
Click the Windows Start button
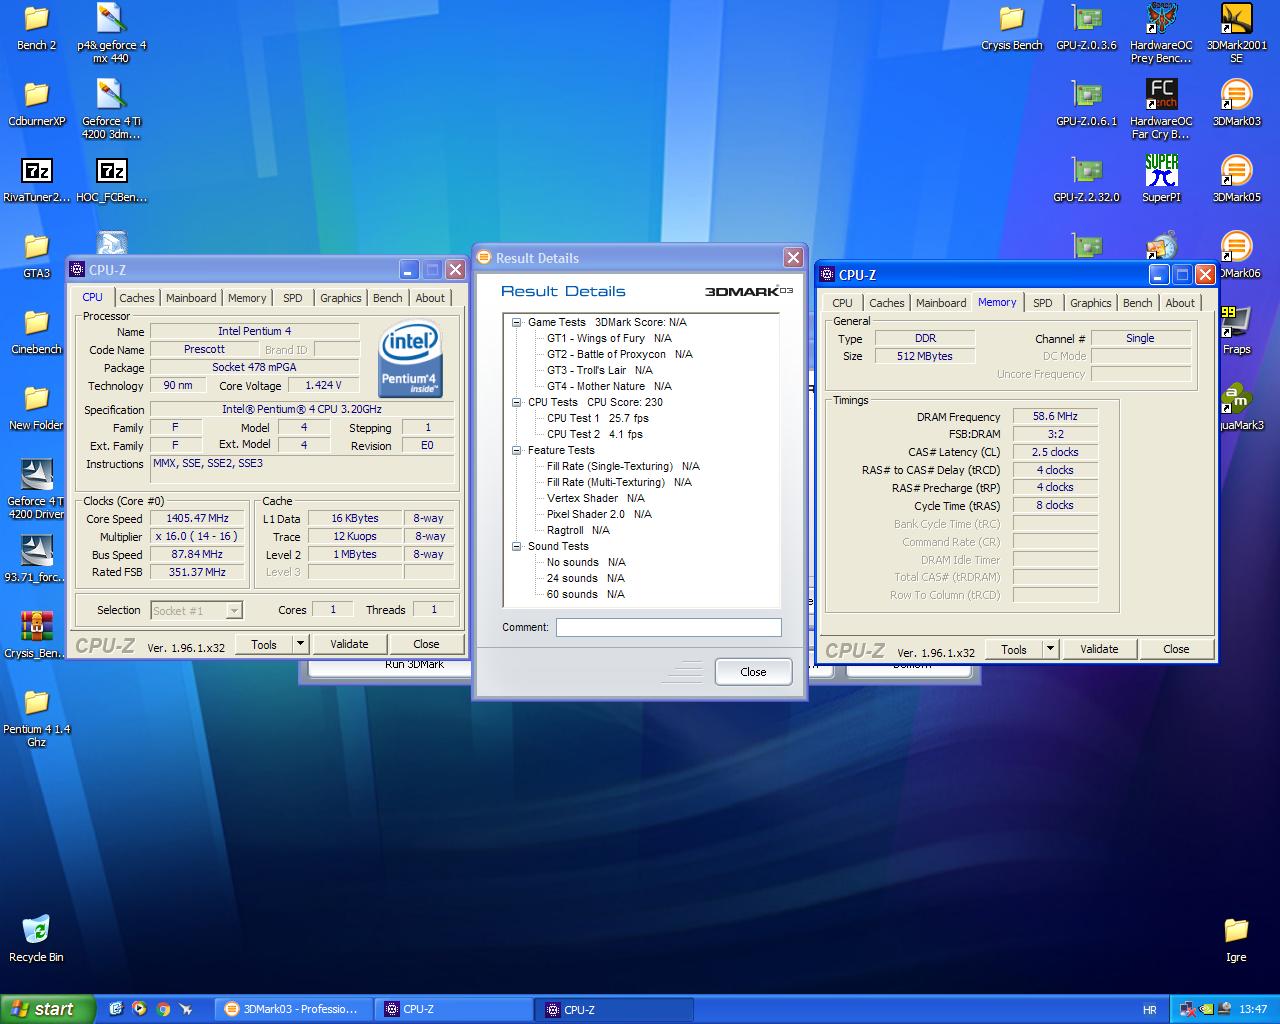(x=48, y=1009)
